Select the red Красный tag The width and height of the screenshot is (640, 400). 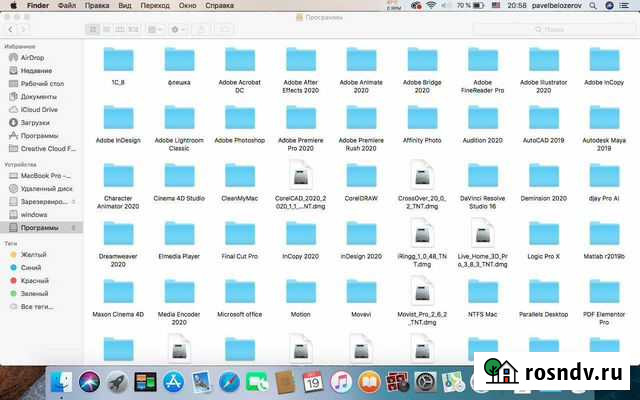coord(36,281)
